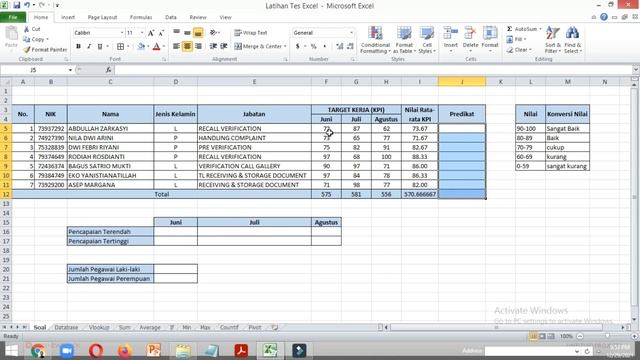Click Wrap Text button
Image resolution: width=640 pixels, height=360 pixels.
coord(251,33)
